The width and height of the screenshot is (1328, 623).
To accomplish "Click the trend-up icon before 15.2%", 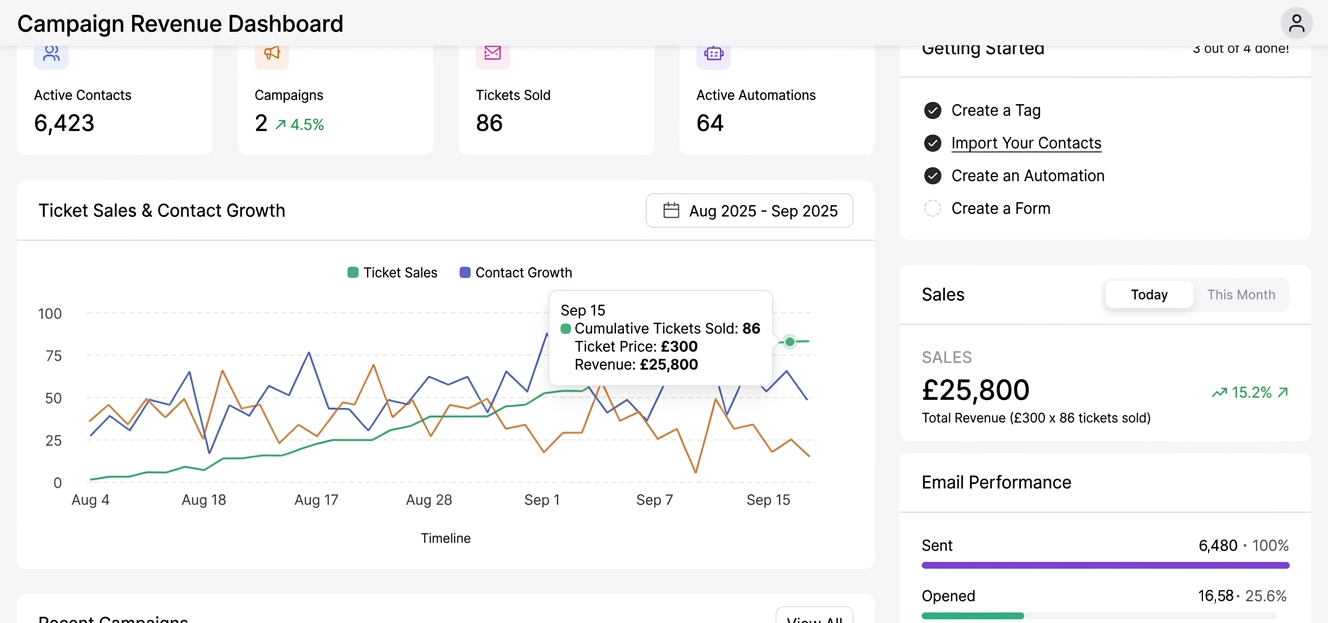I will 1219,393.
